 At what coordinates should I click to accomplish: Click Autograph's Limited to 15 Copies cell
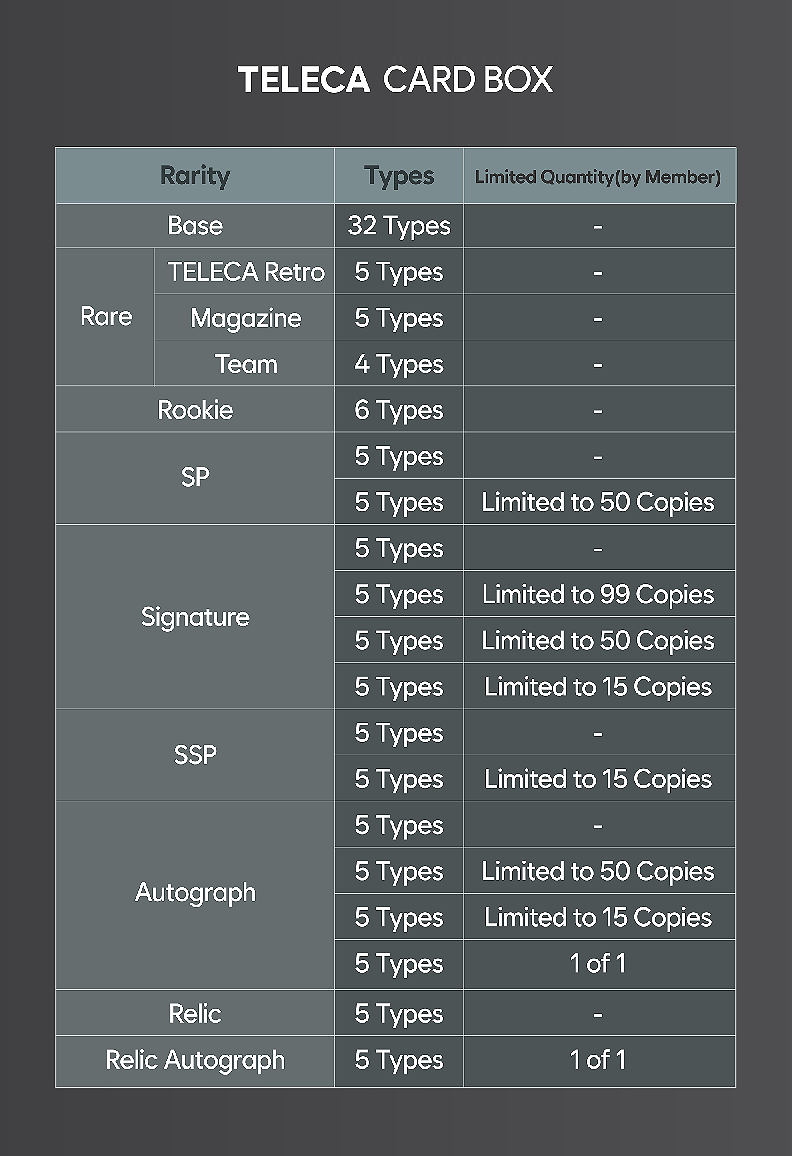pyautogui.click(x=599, y=916)
